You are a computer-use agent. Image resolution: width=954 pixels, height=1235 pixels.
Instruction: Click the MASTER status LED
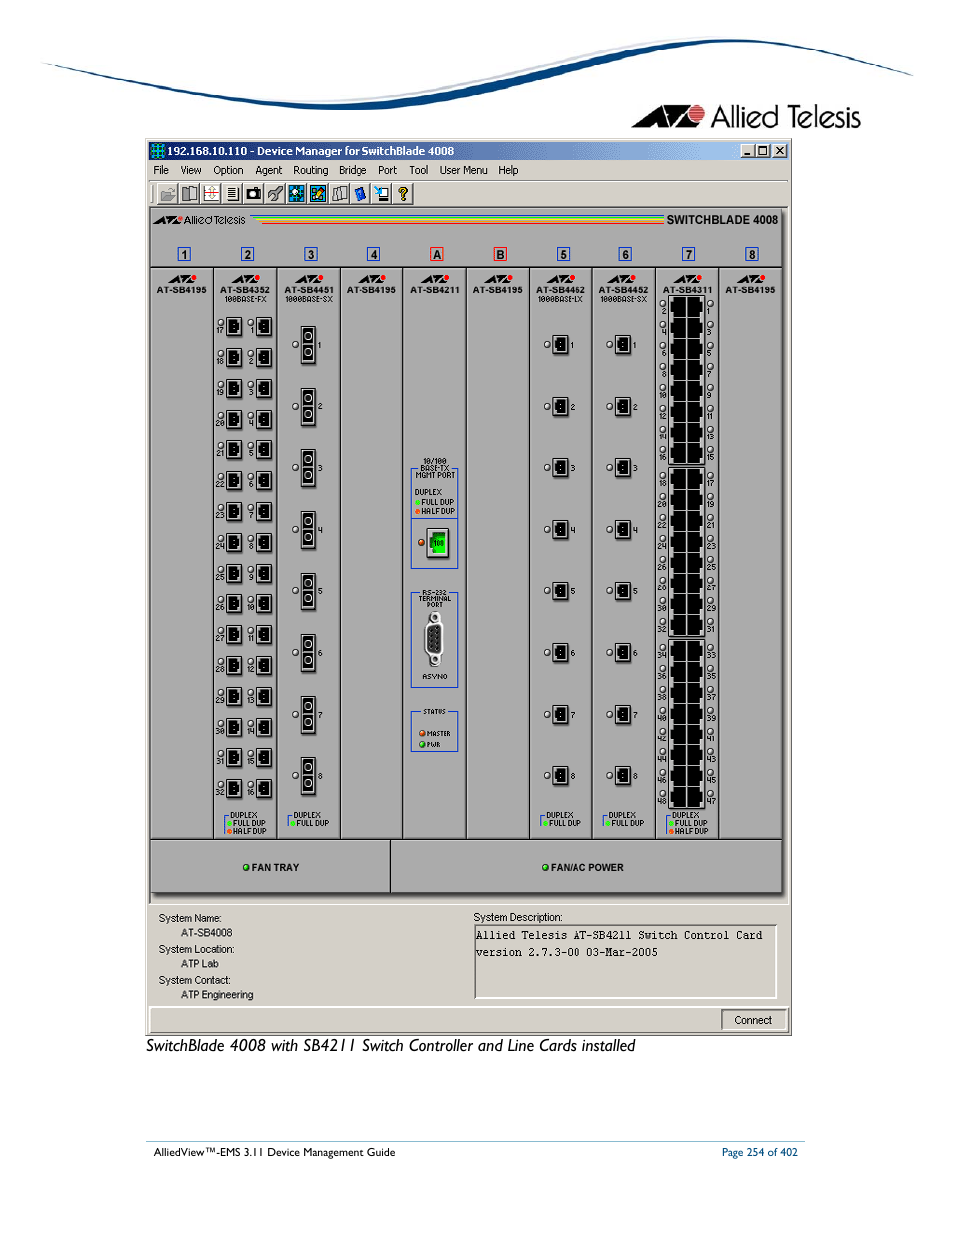[423, 733]
